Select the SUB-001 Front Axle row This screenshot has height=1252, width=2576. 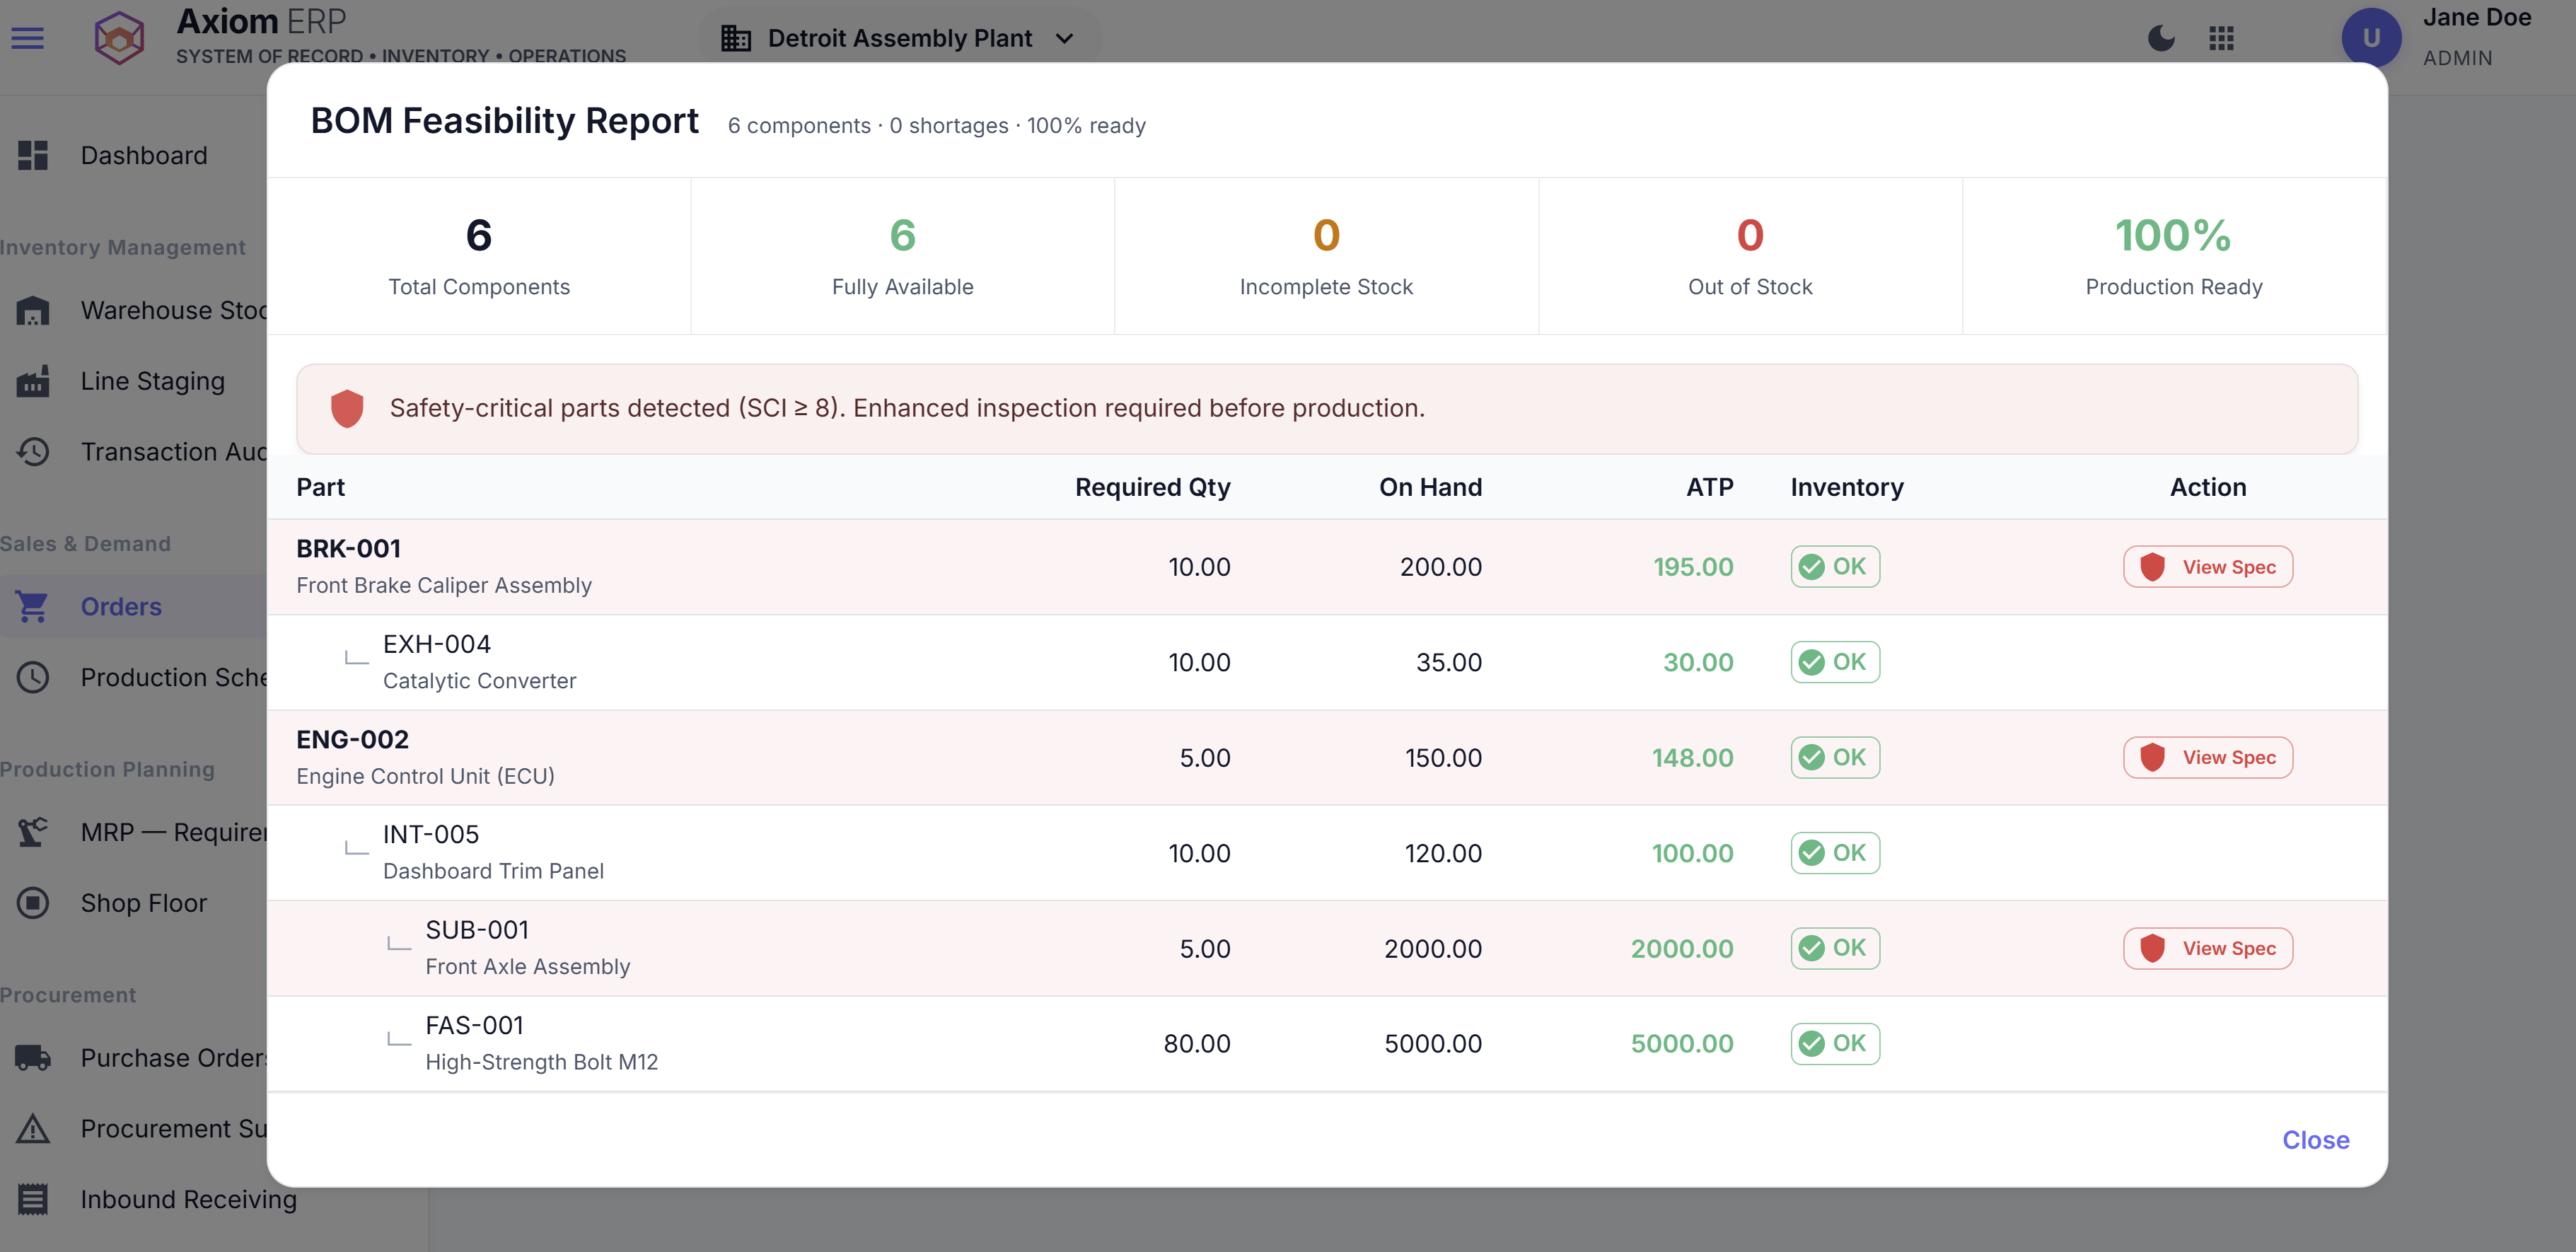coord(1327,948)
